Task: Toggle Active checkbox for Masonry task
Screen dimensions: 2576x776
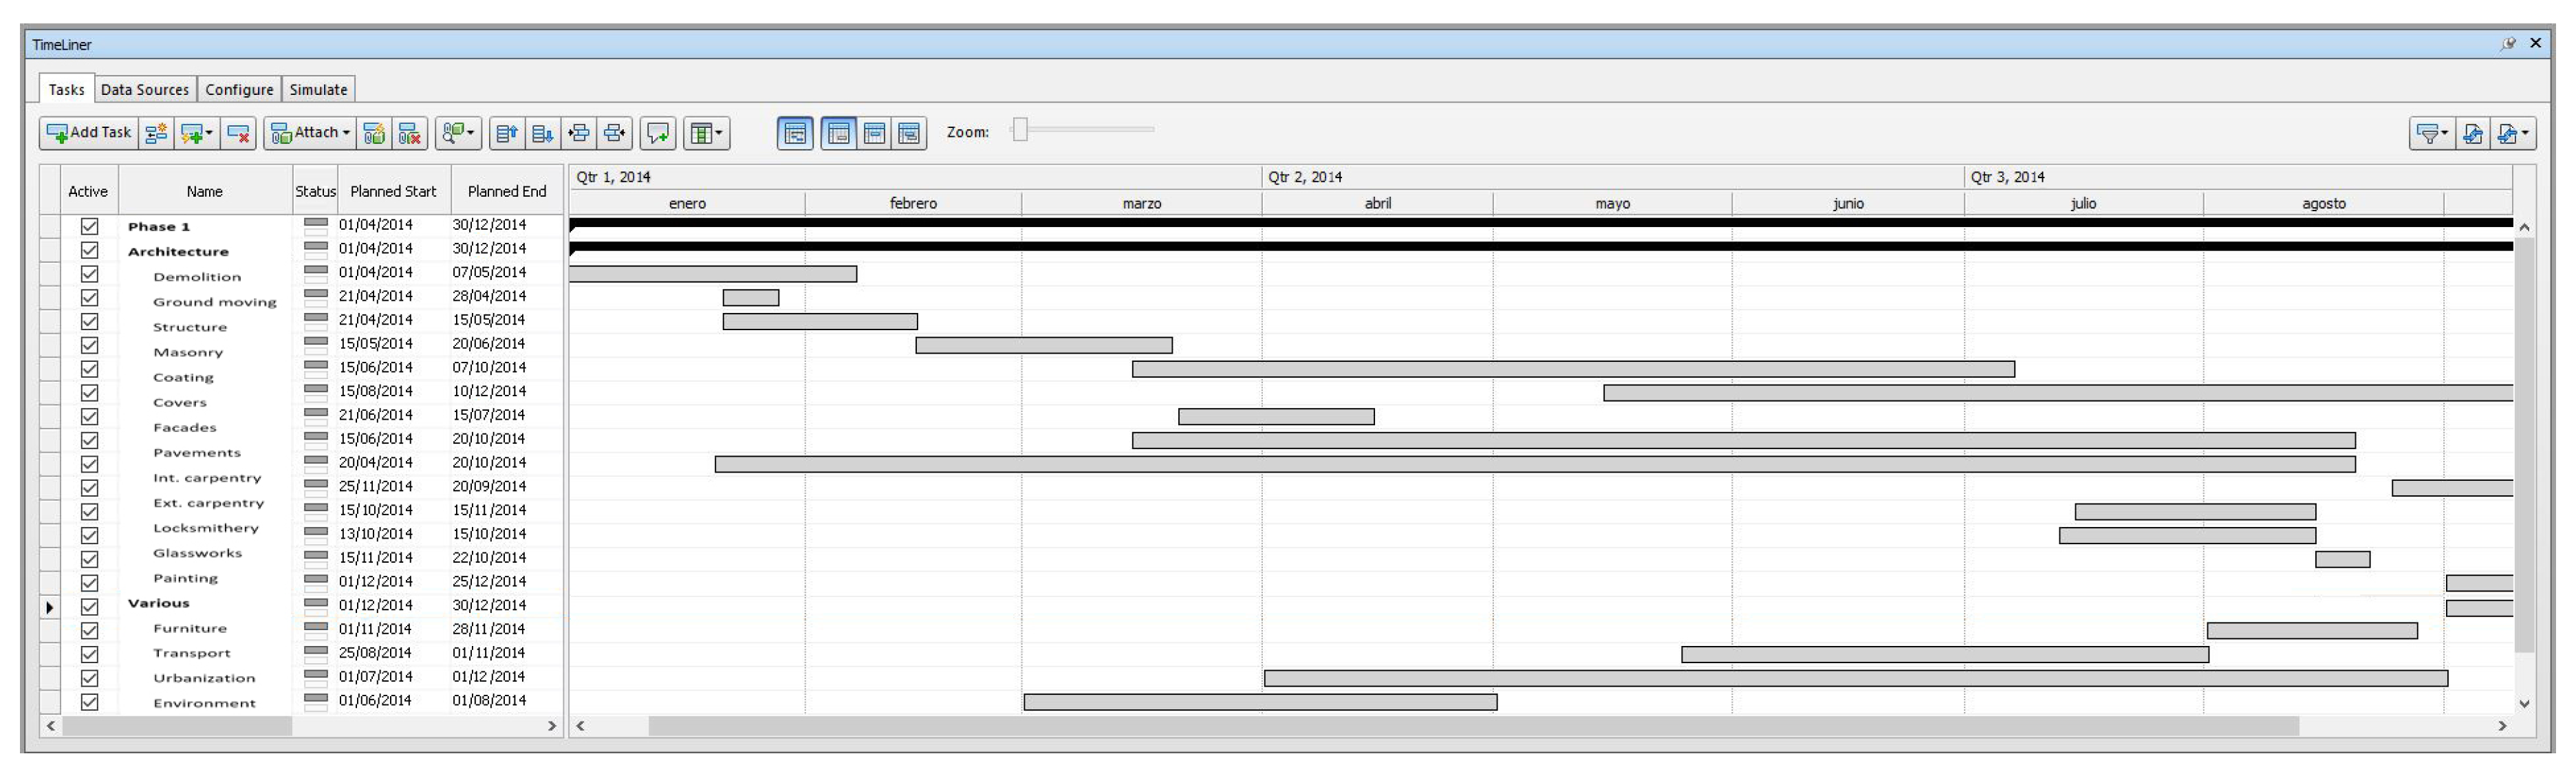Action: coord(89,345)
